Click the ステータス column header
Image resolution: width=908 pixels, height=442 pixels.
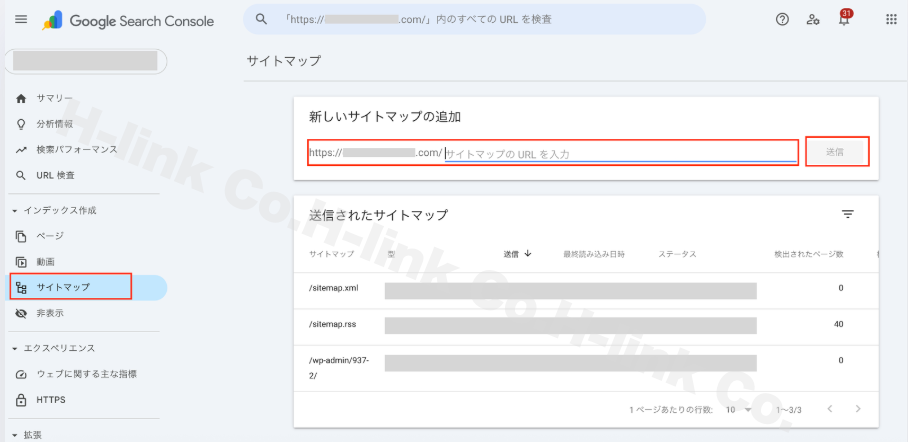(x=677, y=254)
